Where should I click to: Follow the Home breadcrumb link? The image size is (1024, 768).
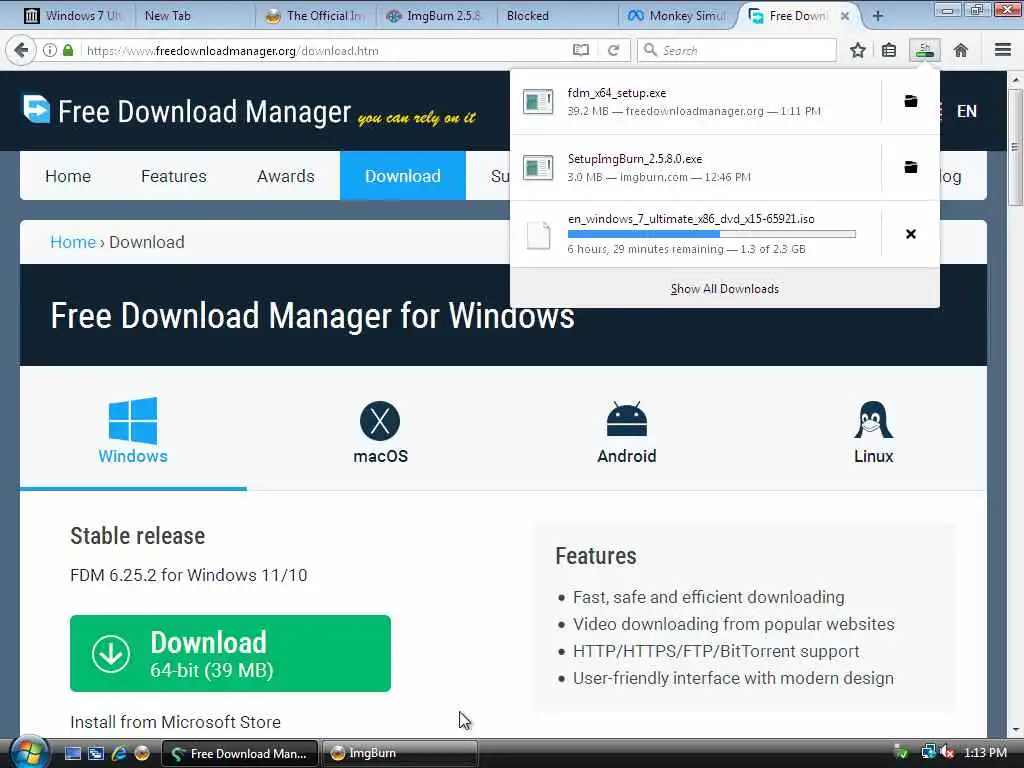(x=73, y=242)
